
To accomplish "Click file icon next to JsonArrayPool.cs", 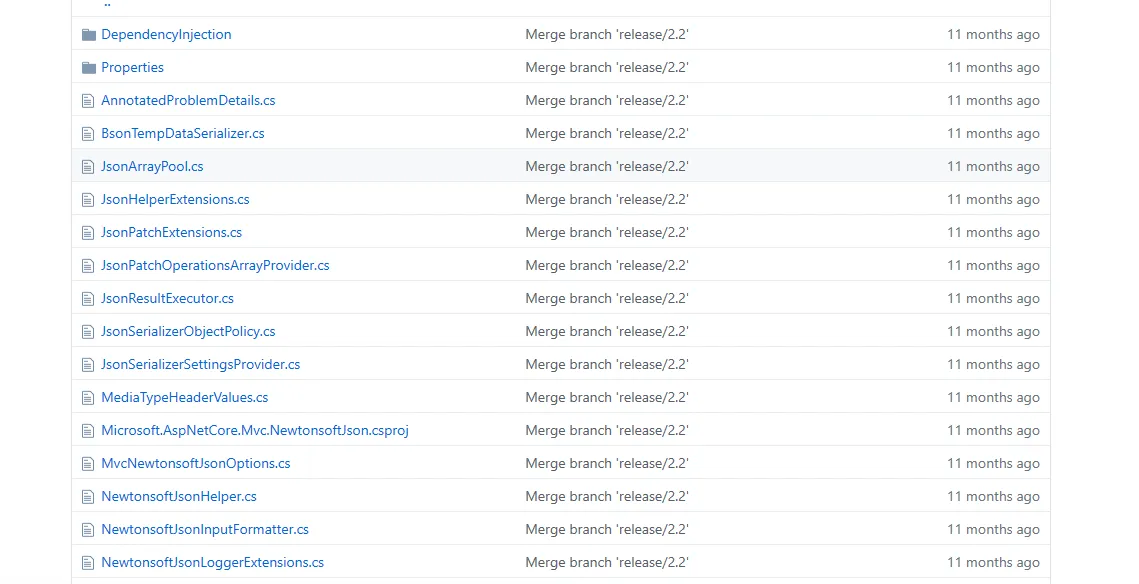I will (x=88, y=167).
